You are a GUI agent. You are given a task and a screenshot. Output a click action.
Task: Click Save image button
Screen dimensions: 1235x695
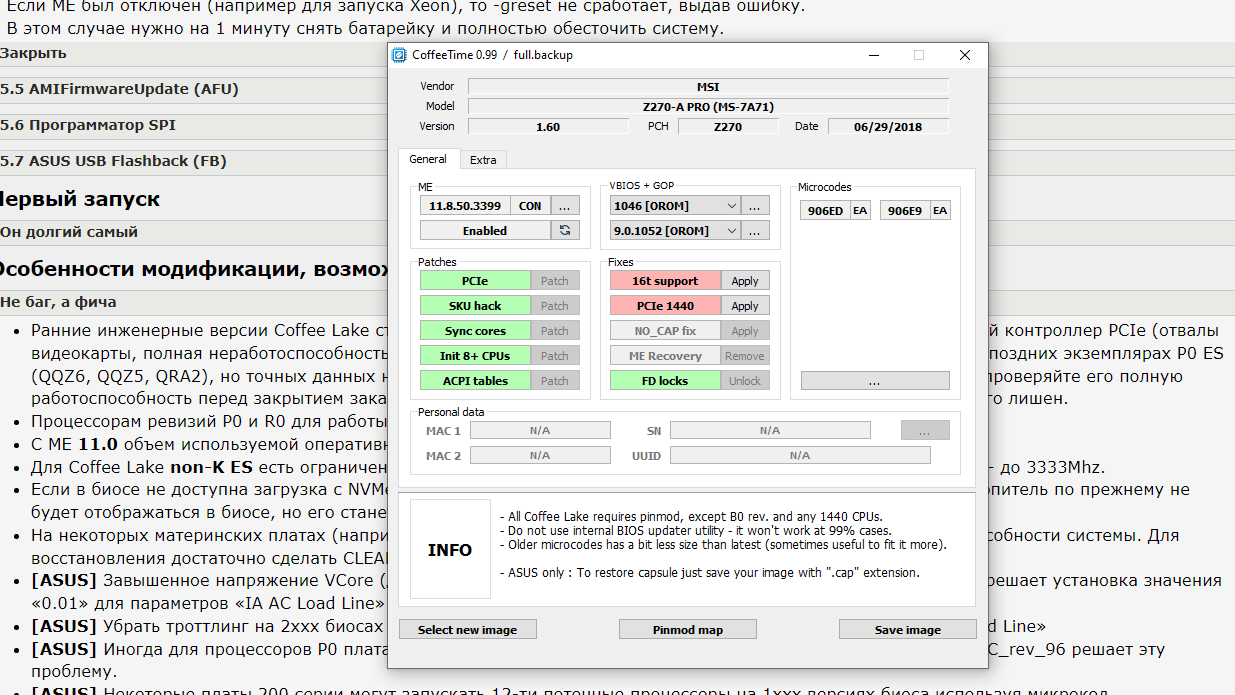(908, 629)
